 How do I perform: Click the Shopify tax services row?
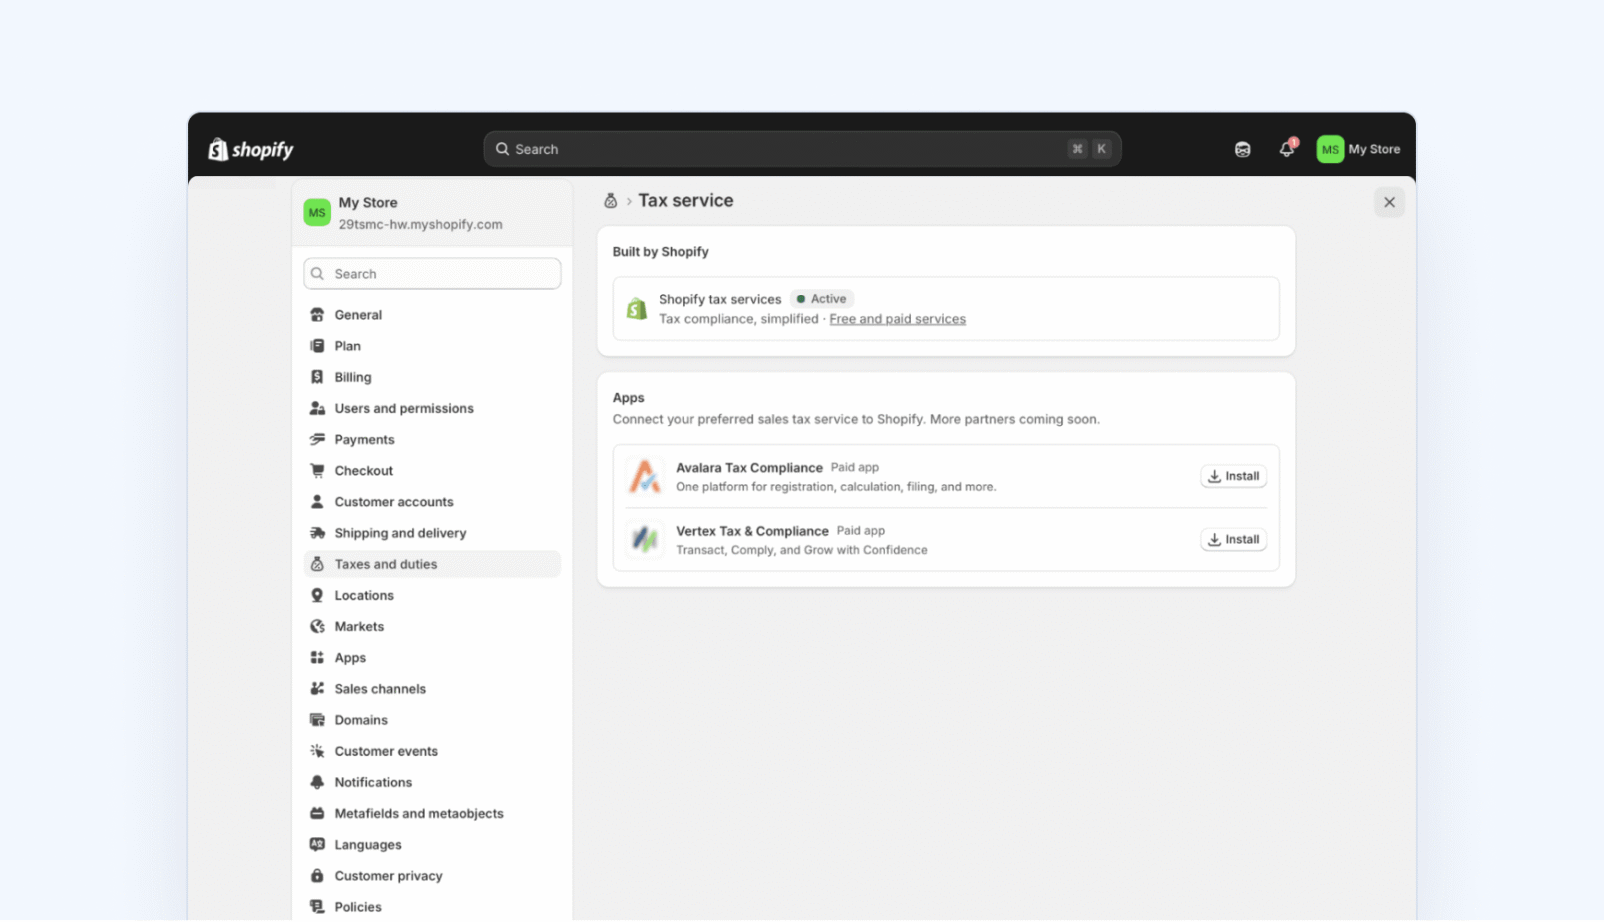click(945, 309)
